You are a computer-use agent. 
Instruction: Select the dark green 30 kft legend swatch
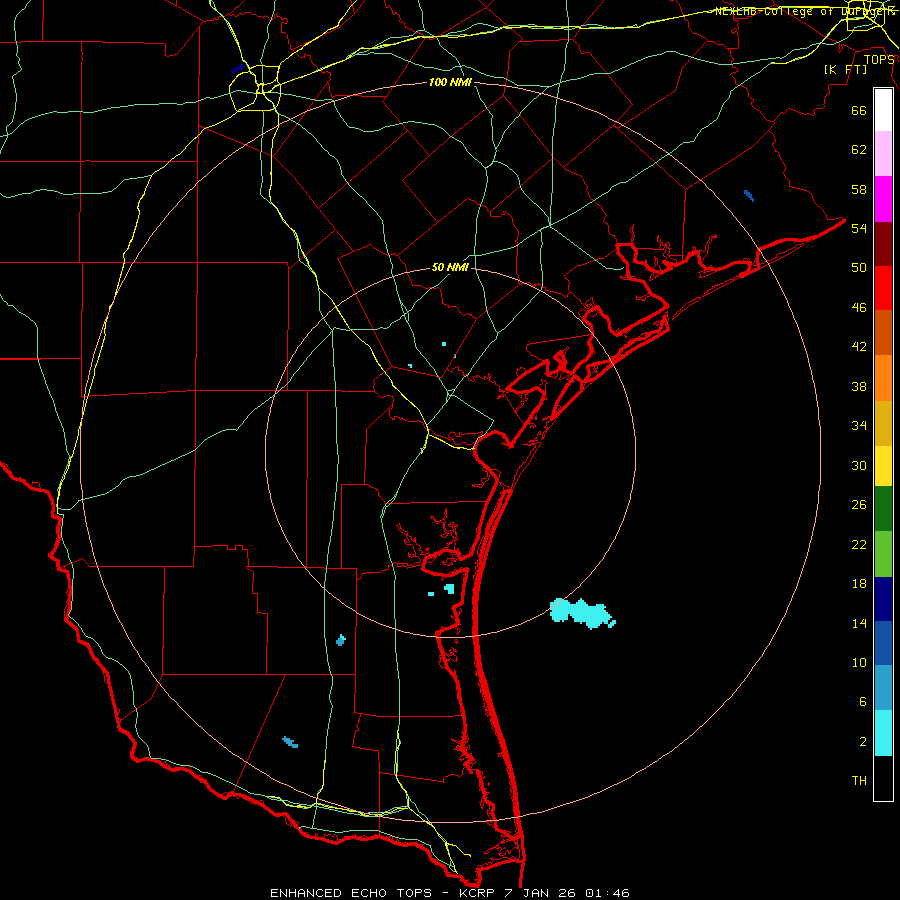(883, 509)
